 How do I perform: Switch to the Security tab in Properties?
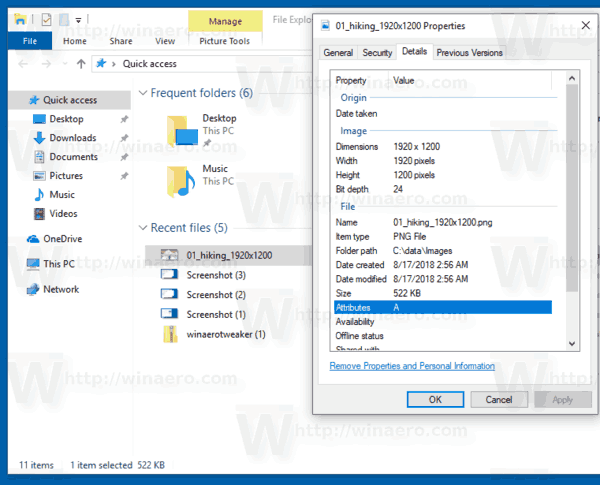click(377, 53)
